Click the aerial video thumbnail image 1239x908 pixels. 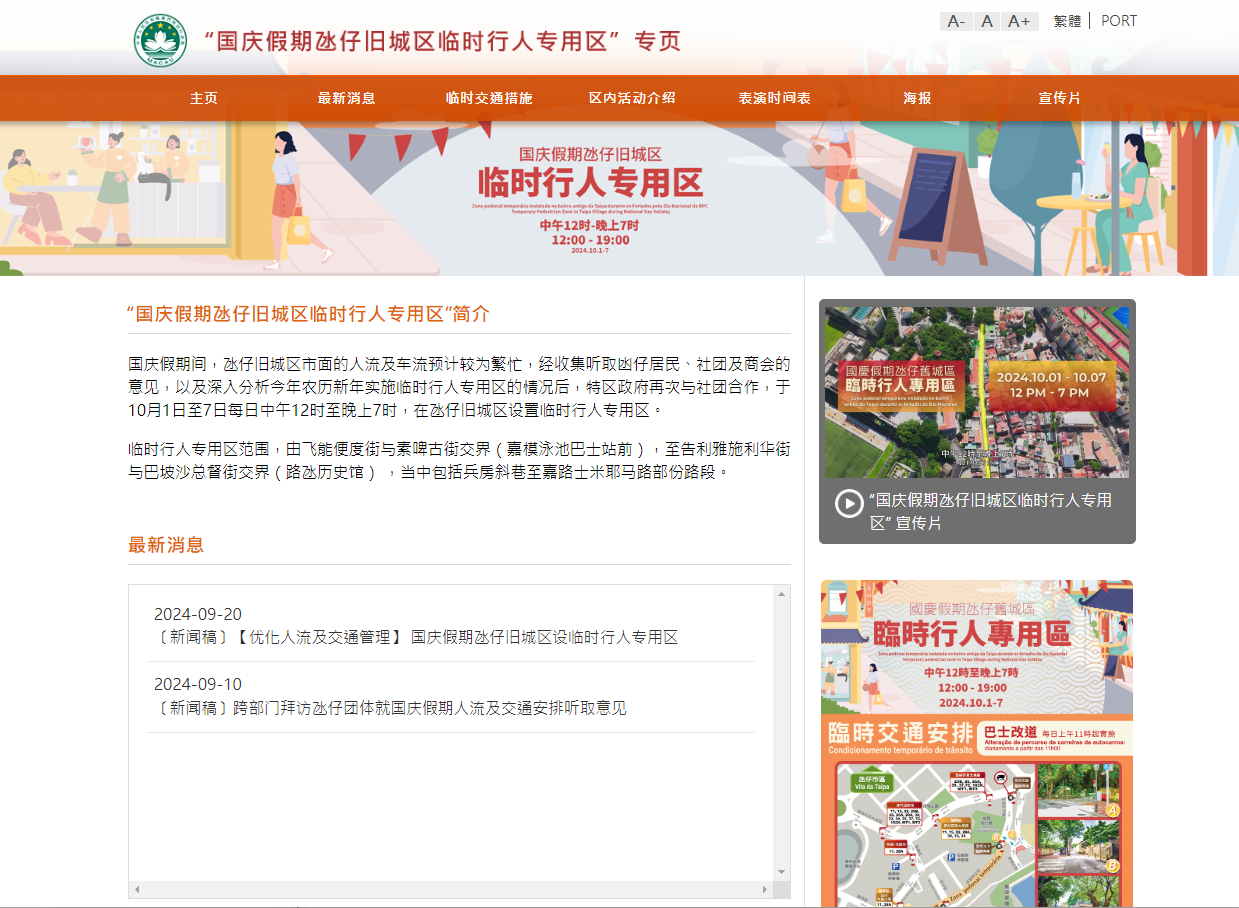pyautogui.click(x=977, y=392)
